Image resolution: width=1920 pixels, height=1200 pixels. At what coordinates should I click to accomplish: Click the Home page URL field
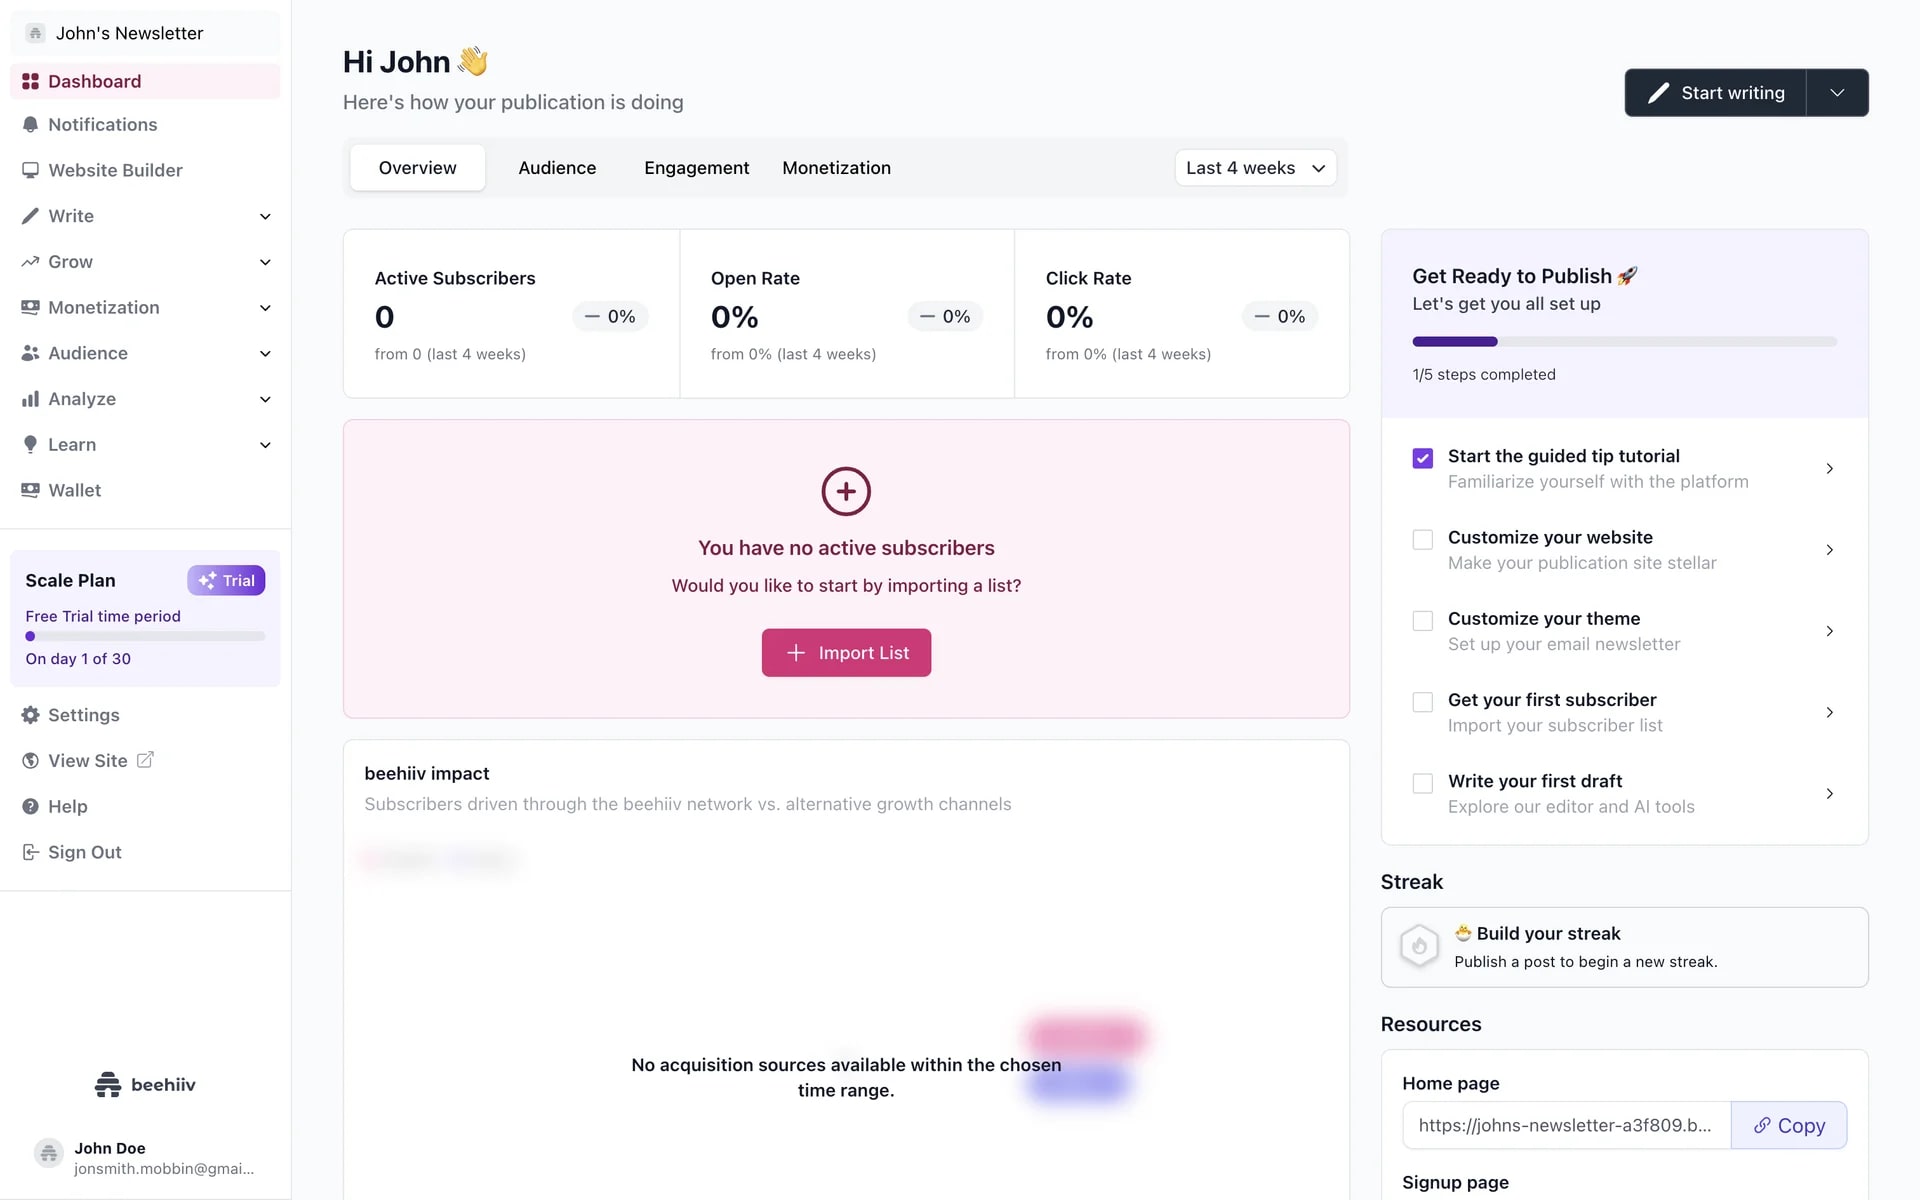(x=1565, y=1125)
